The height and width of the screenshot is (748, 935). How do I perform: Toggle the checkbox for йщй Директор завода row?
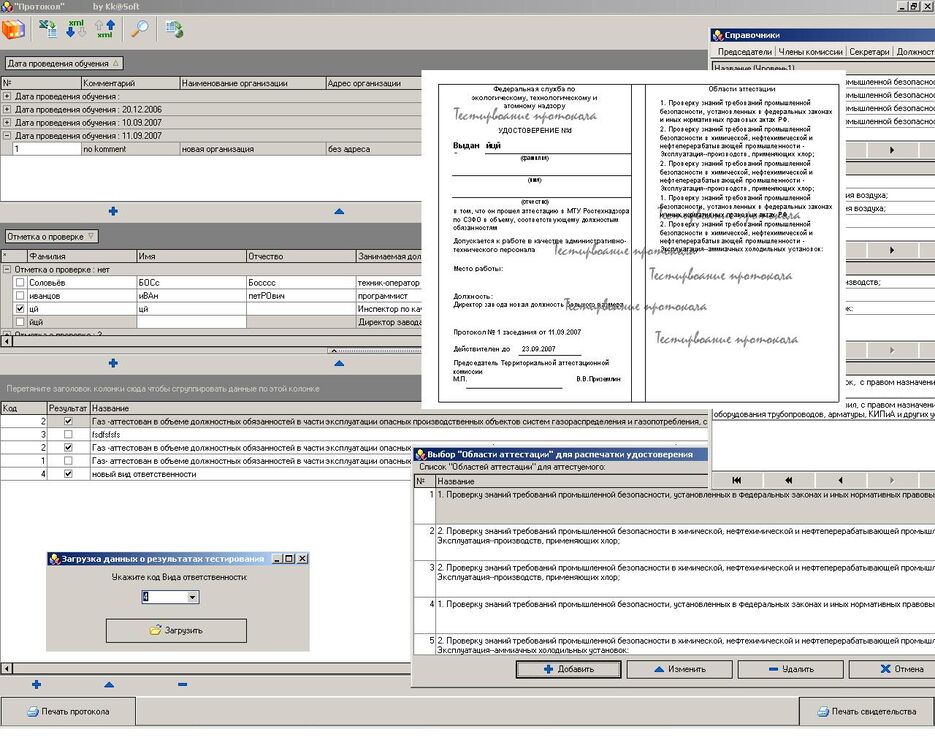click(x=20, y=322)
